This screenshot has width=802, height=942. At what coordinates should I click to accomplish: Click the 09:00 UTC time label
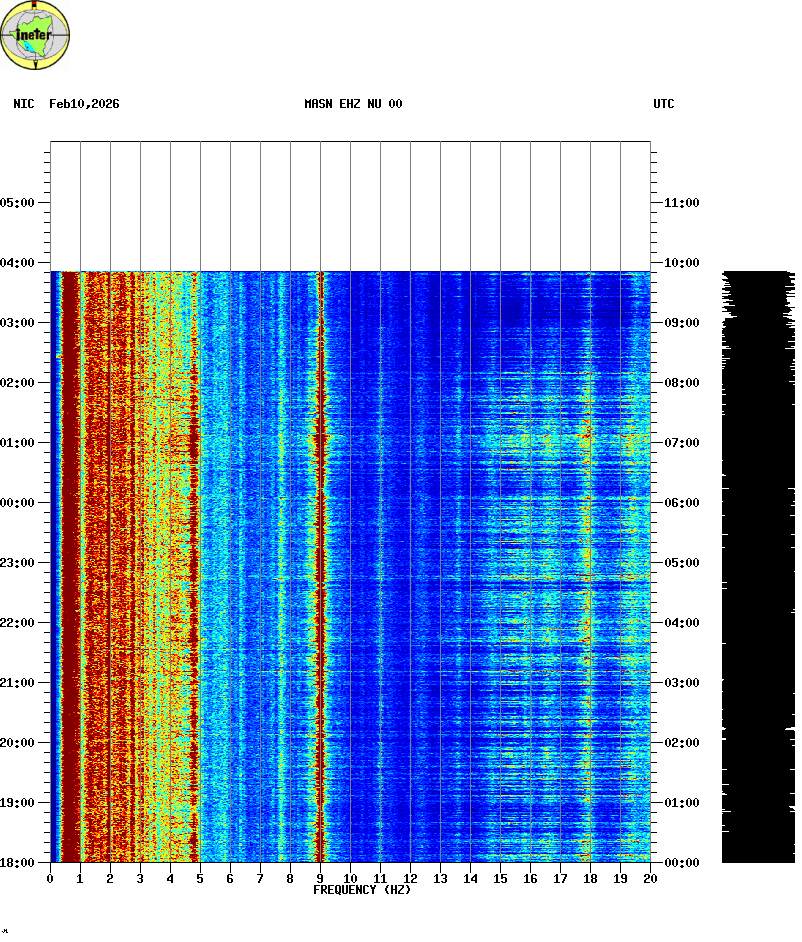tap(681, 322)
